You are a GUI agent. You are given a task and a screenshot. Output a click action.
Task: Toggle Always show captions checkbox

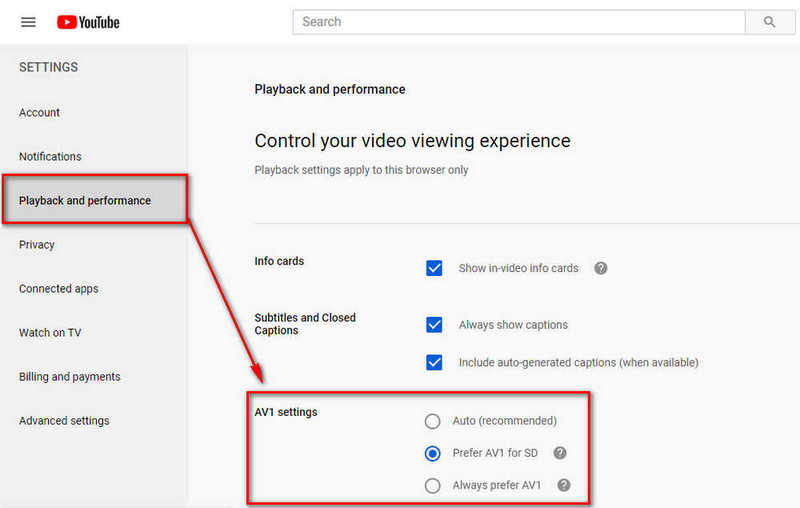[x=434, y=325]
